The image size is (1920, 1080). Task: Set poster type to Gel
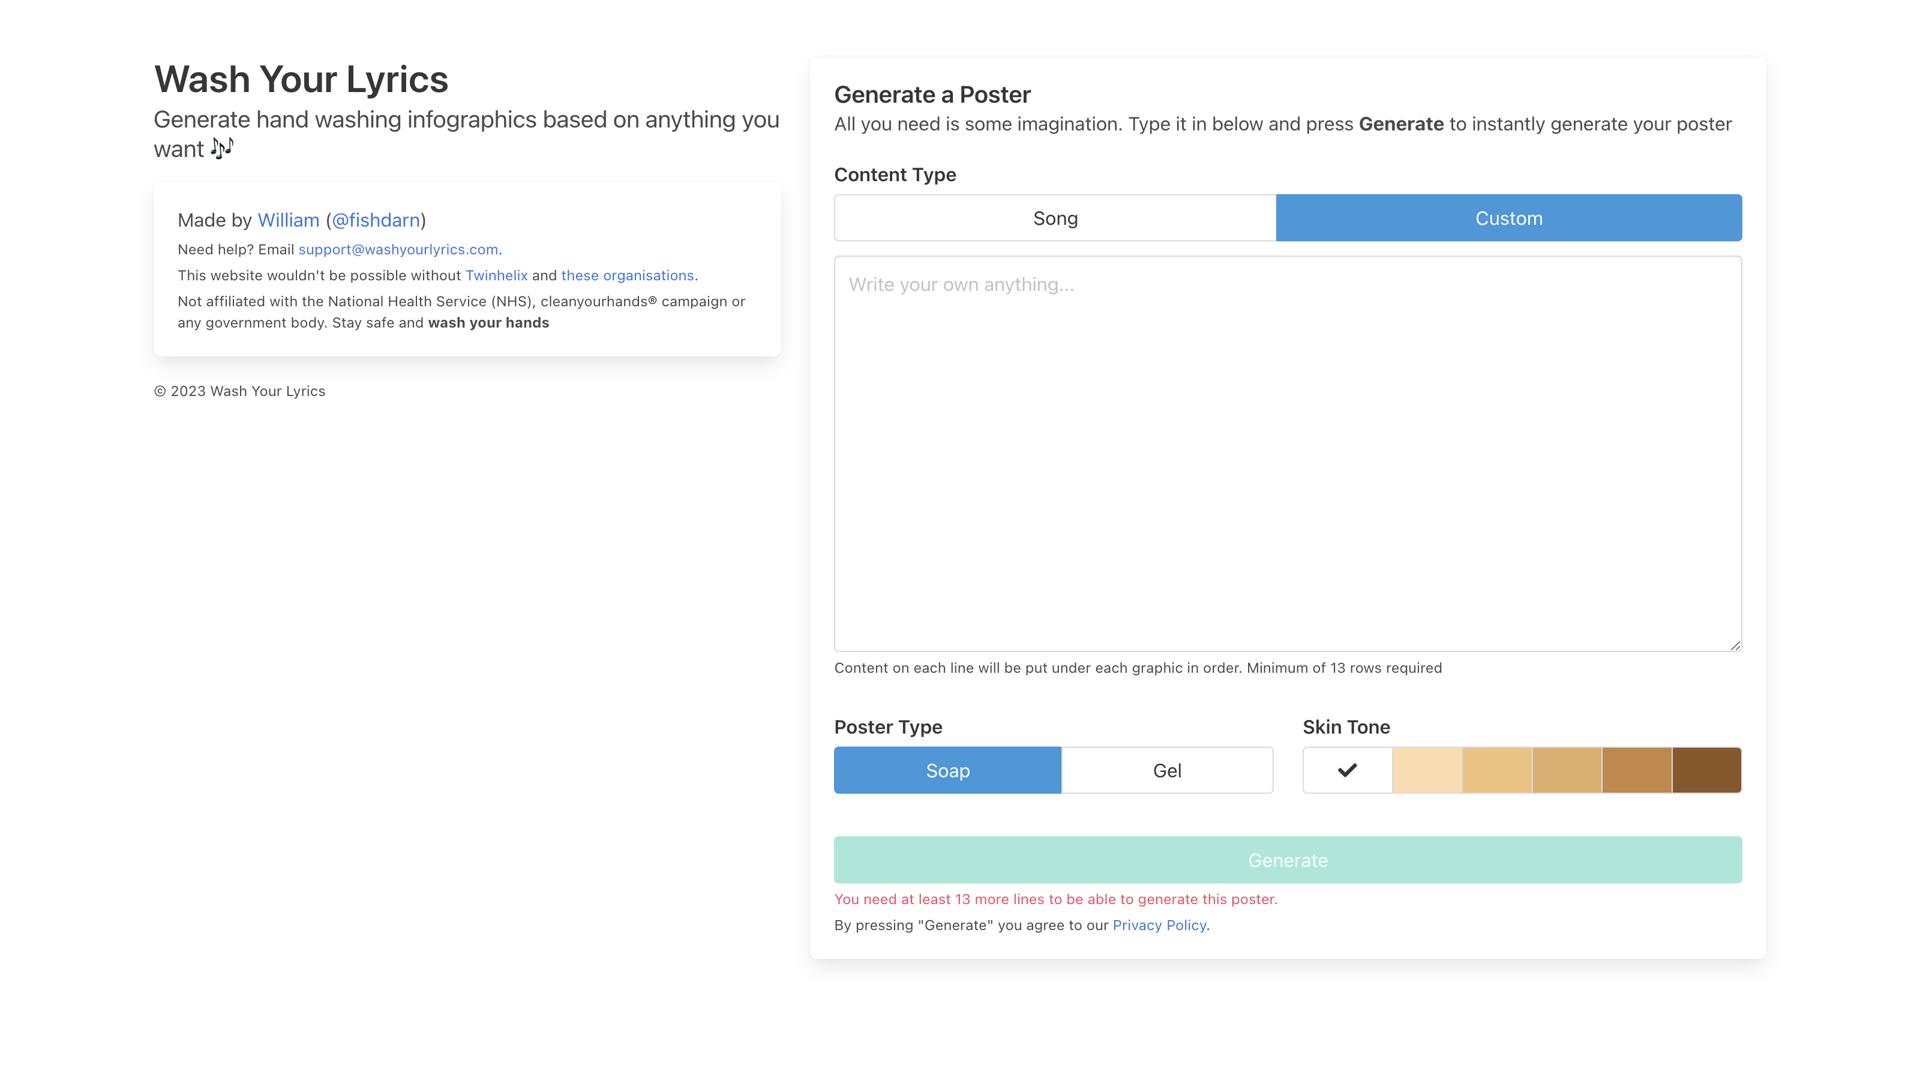coord(1167,771)
